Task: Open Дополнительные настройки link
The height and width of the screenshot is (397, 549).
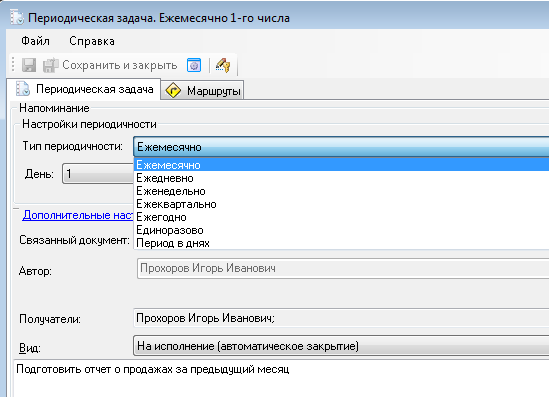Action: [78, 215]
